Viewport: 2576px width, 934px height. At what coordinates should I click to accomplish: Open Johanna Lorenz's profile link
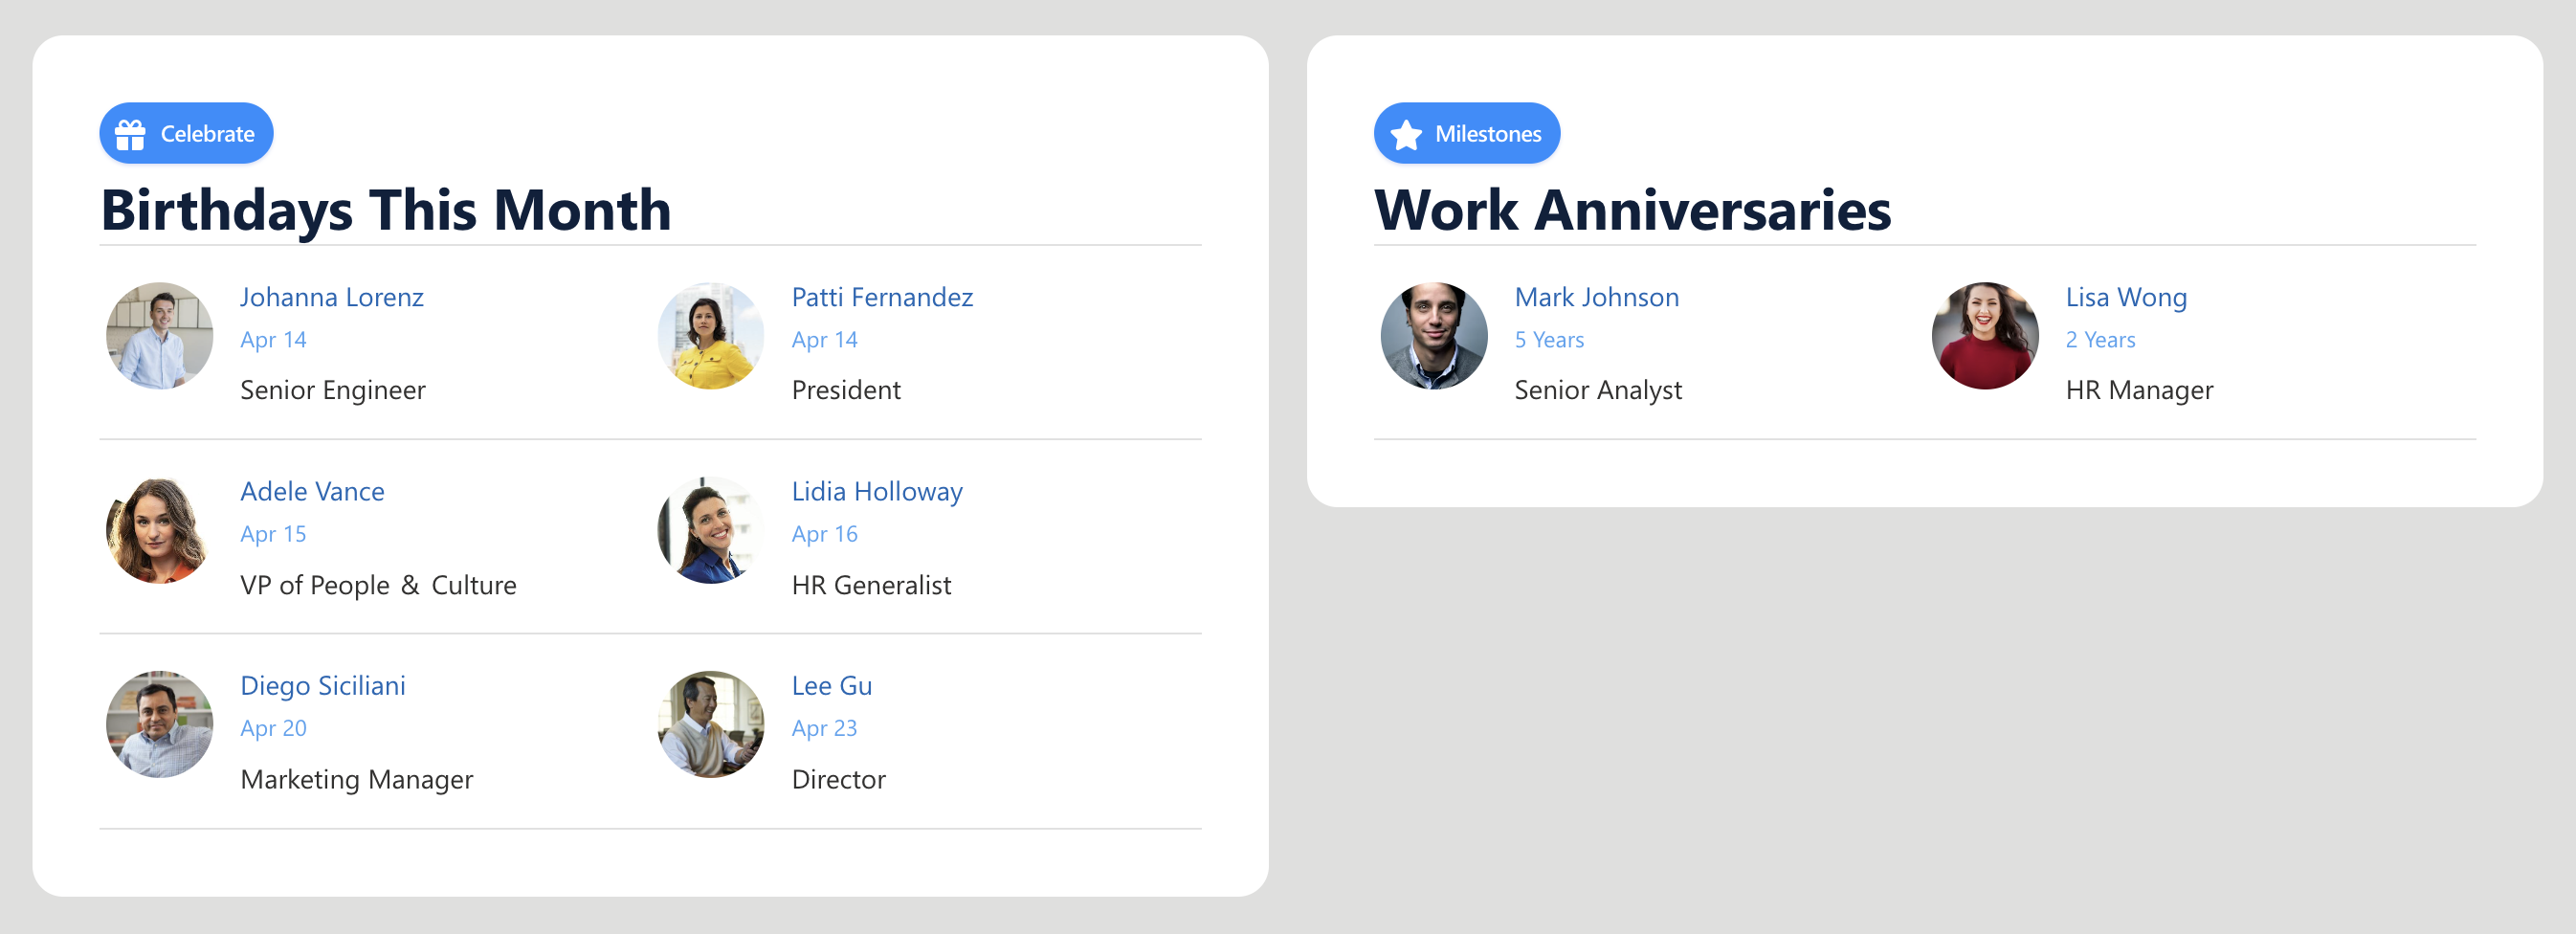click(331, 297)
